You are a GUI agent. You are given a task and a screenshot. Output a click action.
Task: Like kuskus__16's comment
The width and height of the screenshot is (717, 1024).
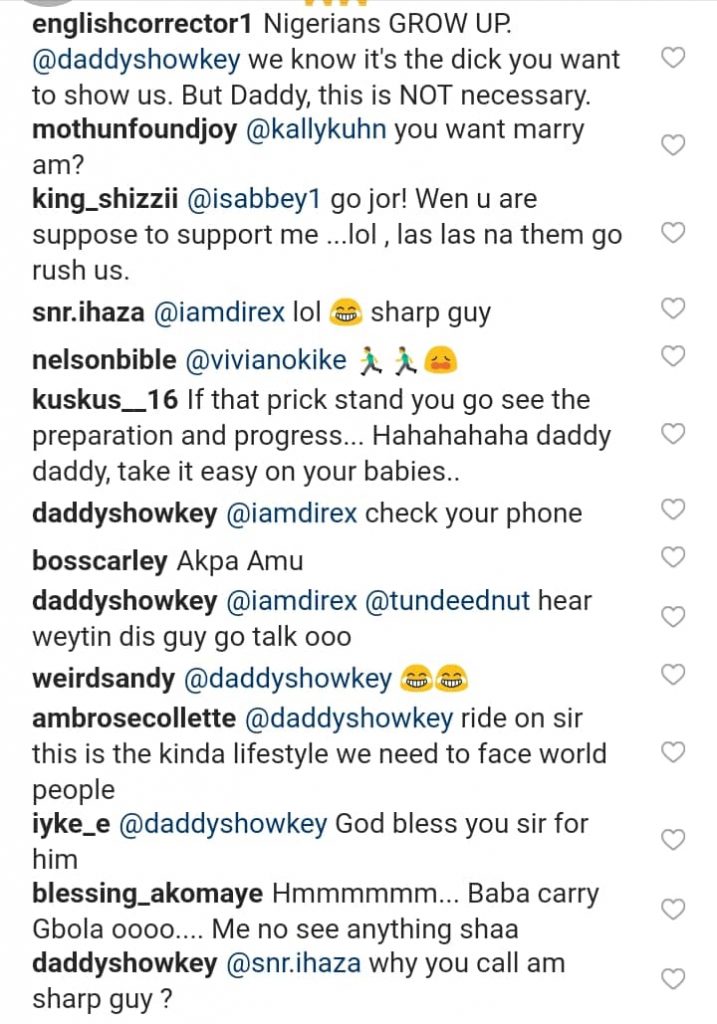point(674,433)
